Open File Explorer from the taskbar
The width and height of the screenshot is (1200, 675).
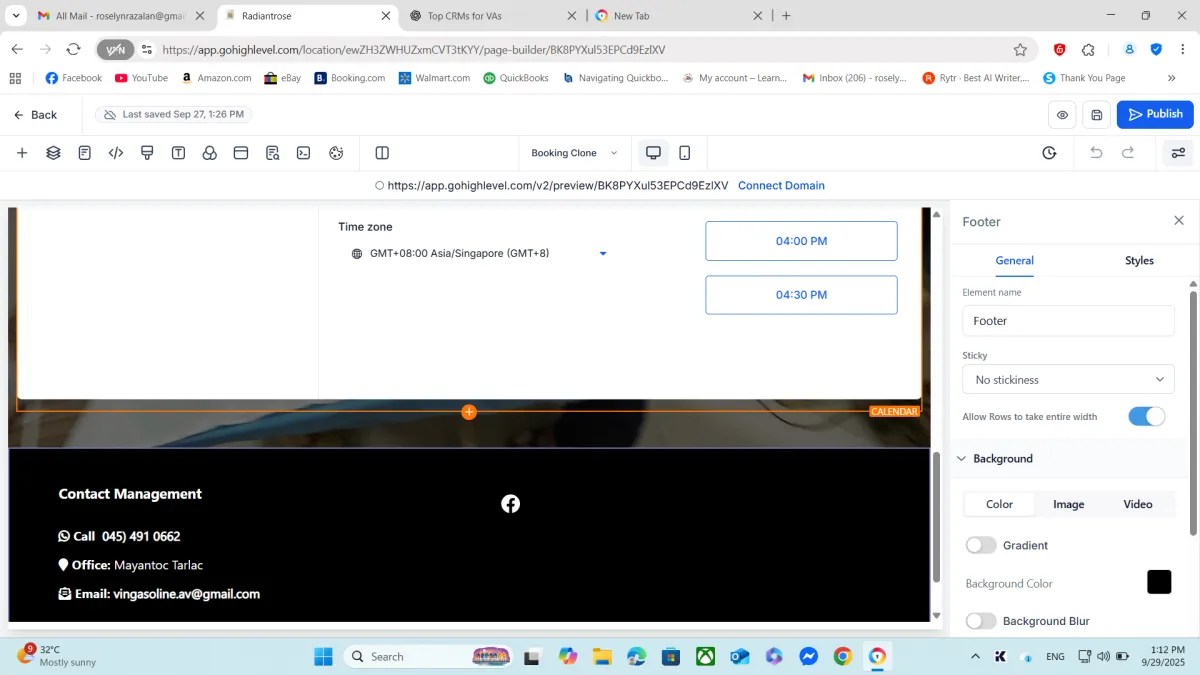[x=602, y=657]
